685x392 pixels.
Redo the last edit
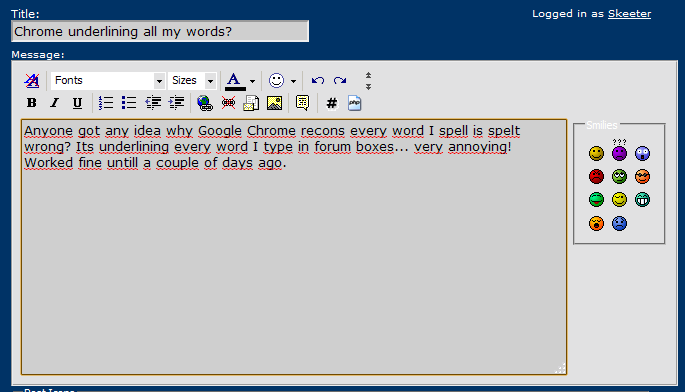tap(340, 81)
